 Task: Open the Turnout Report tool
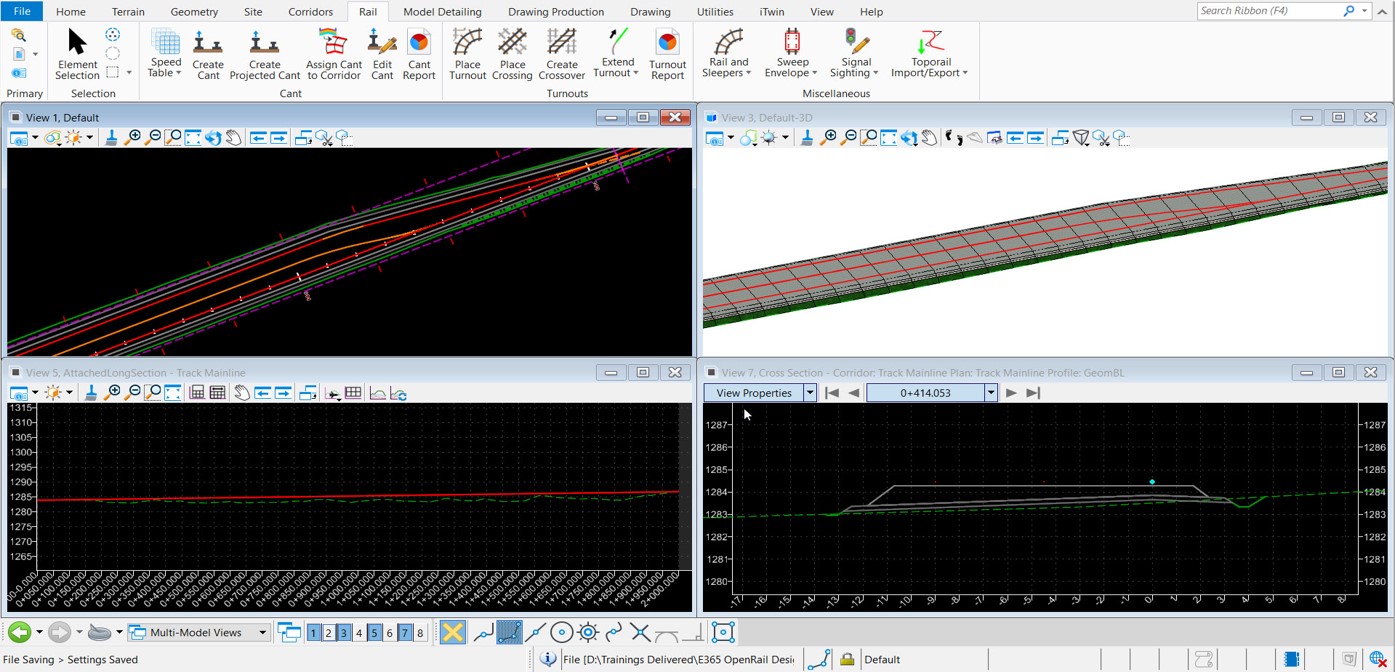(x=667, y=52)
